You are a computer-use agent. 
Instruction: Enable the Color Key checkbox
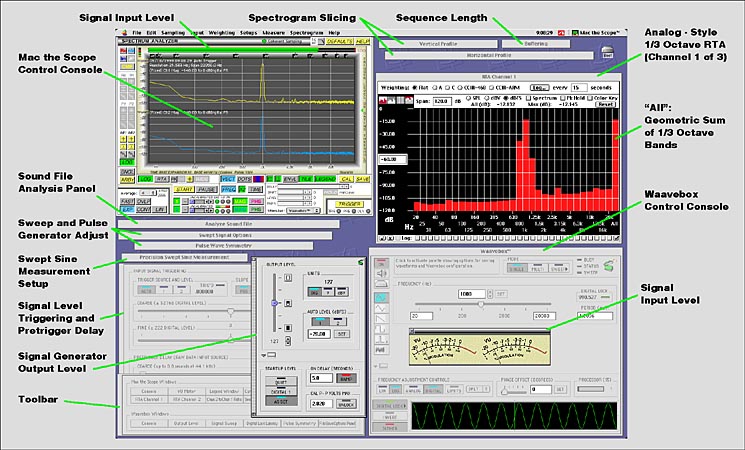pos(590,98)
